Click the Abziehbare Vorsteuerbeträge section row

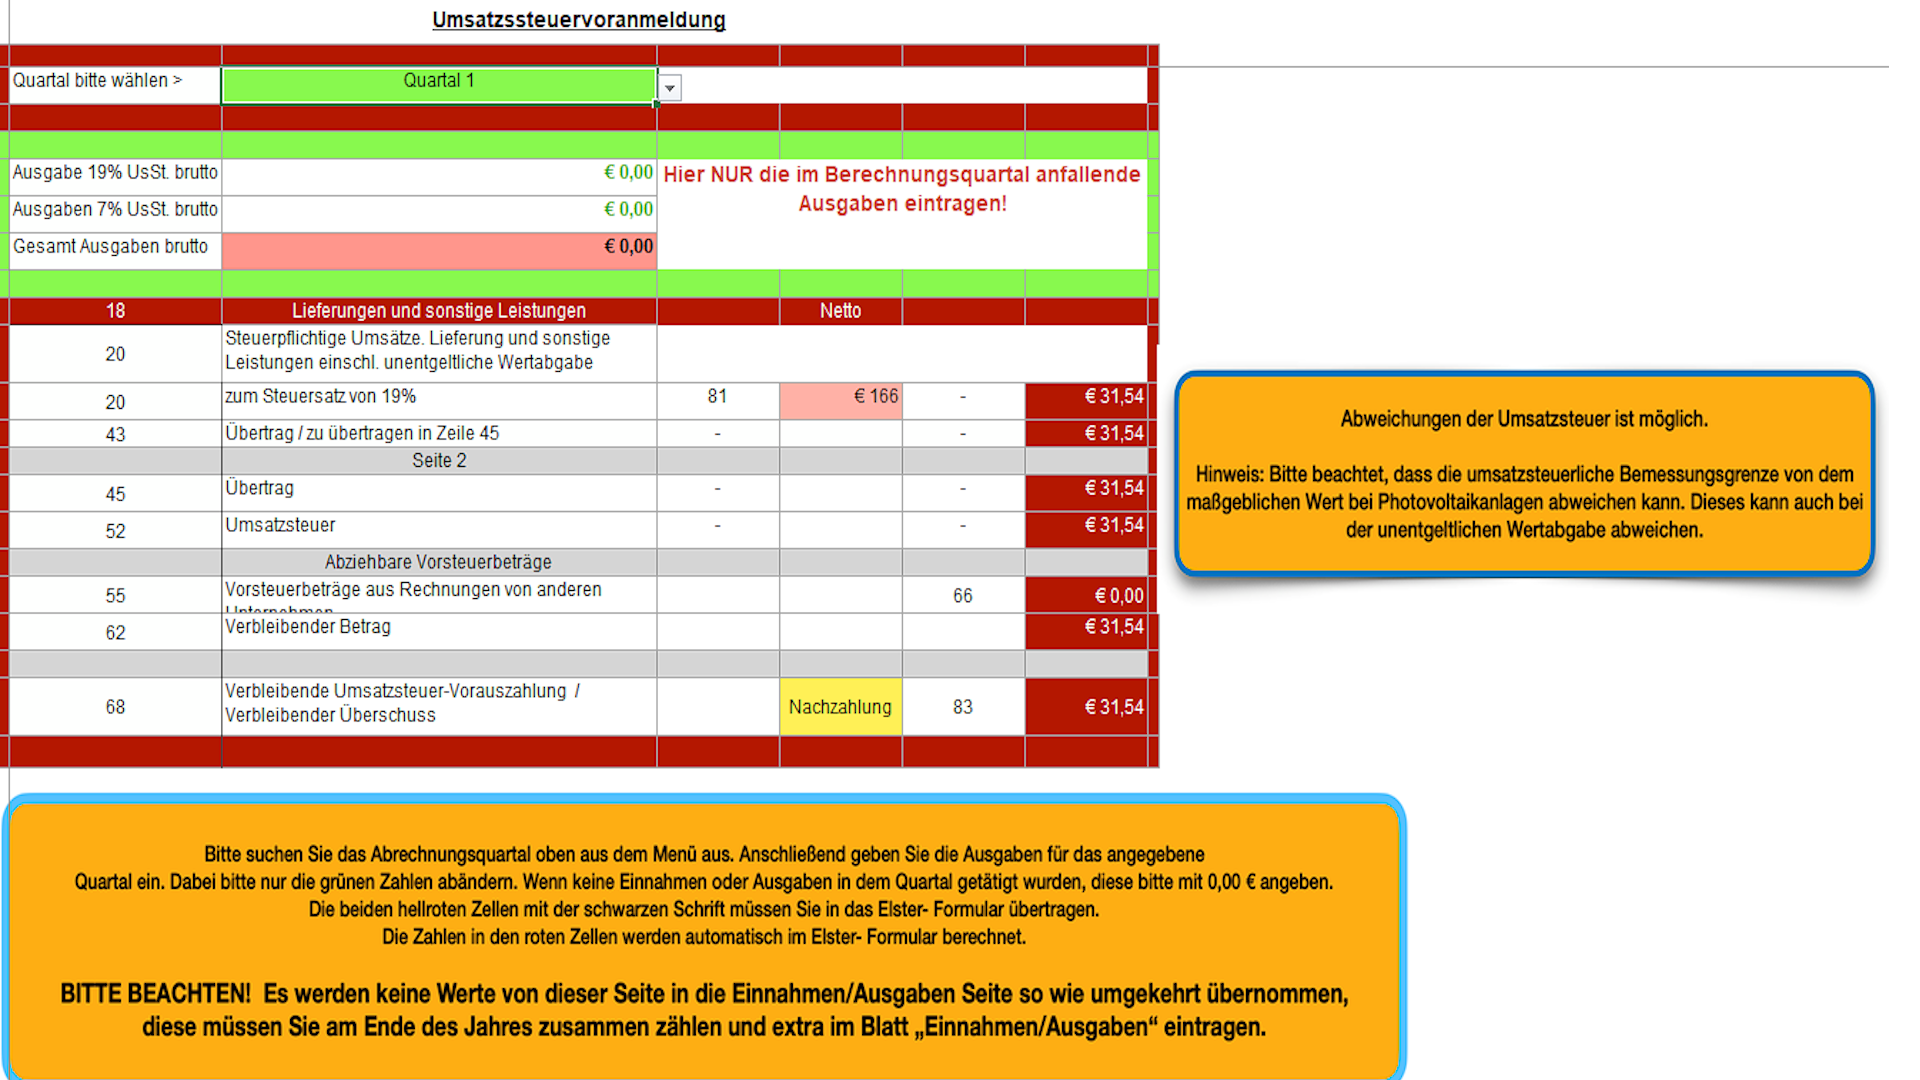pos(438,562)
